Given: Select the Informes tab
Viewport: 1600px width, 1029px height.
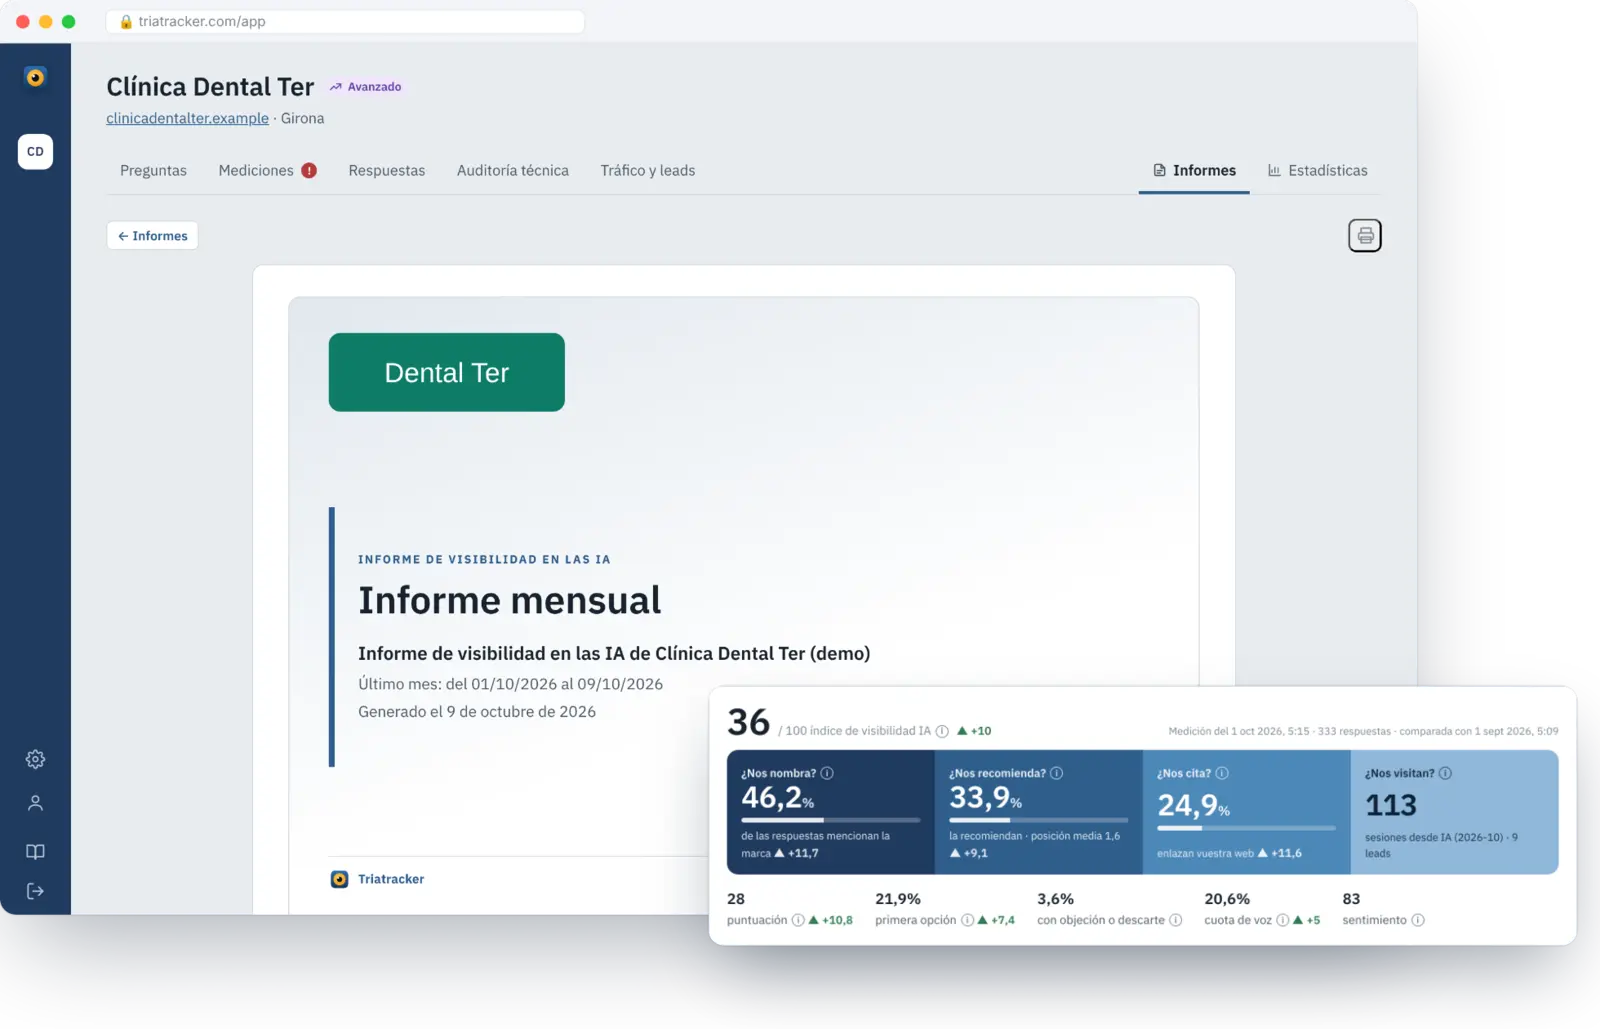Looking at the screenshot, I should [x=1194, y=171].
